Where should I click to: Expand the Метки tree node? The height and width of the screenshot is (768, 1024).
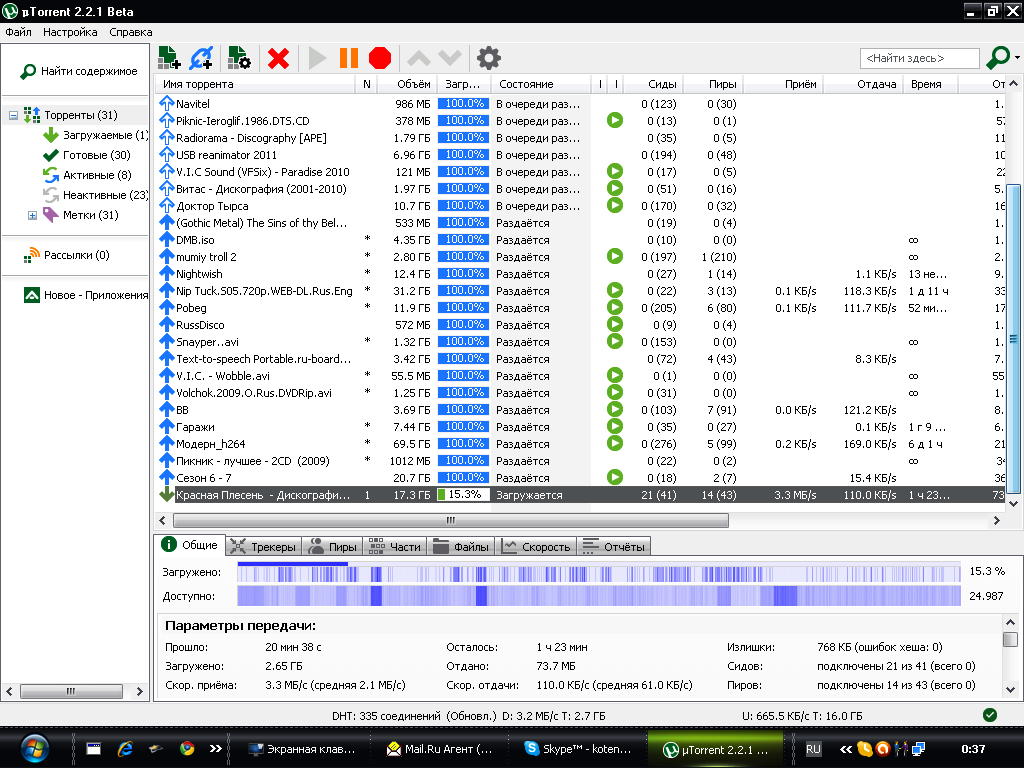click(32, 215)
